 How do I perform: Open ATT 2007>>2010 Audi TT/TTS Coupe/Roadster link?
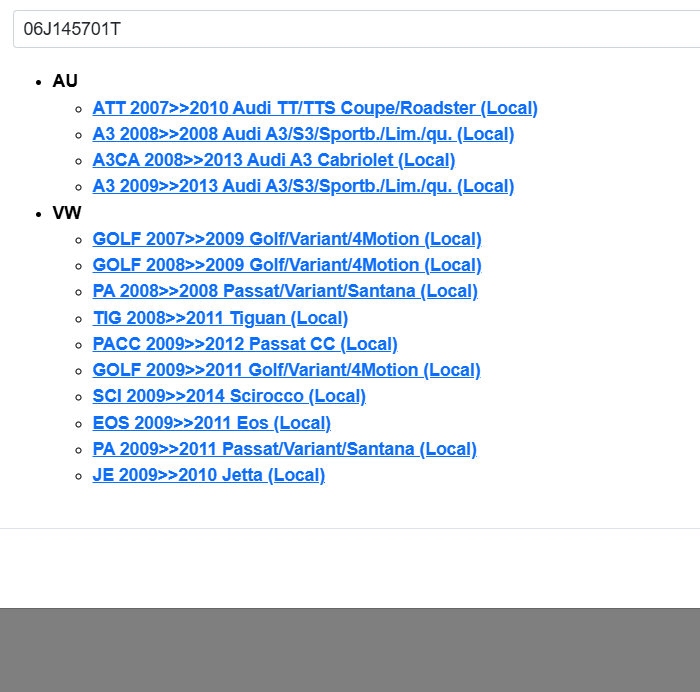coord(315,108)
